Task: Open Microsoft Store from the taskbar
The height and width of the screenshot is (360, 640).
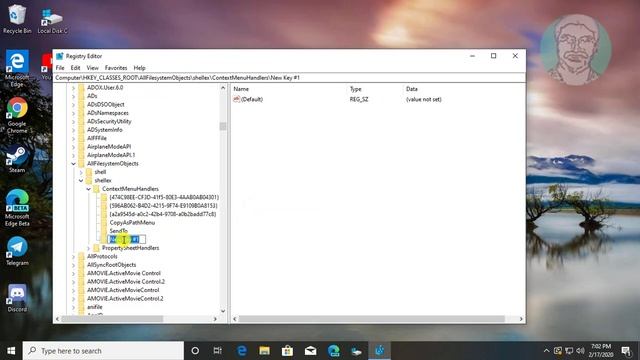Action: coord(287,351)
